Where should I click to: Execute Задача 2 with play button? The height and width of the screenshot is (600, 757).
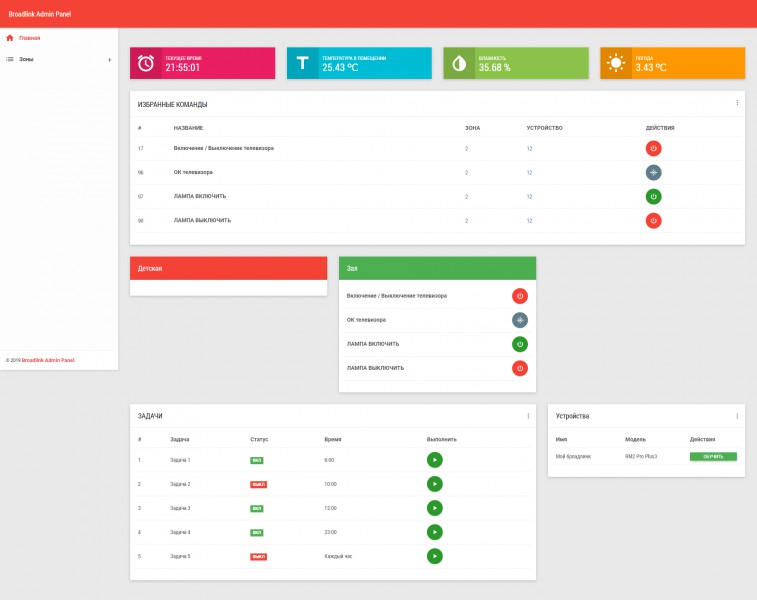435,484
